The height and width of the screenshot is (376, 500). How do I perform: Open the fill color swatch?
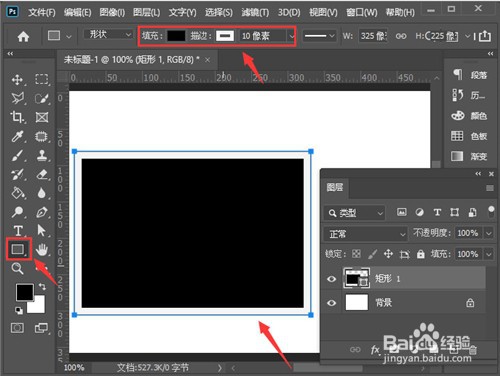[x=176, y=35]
